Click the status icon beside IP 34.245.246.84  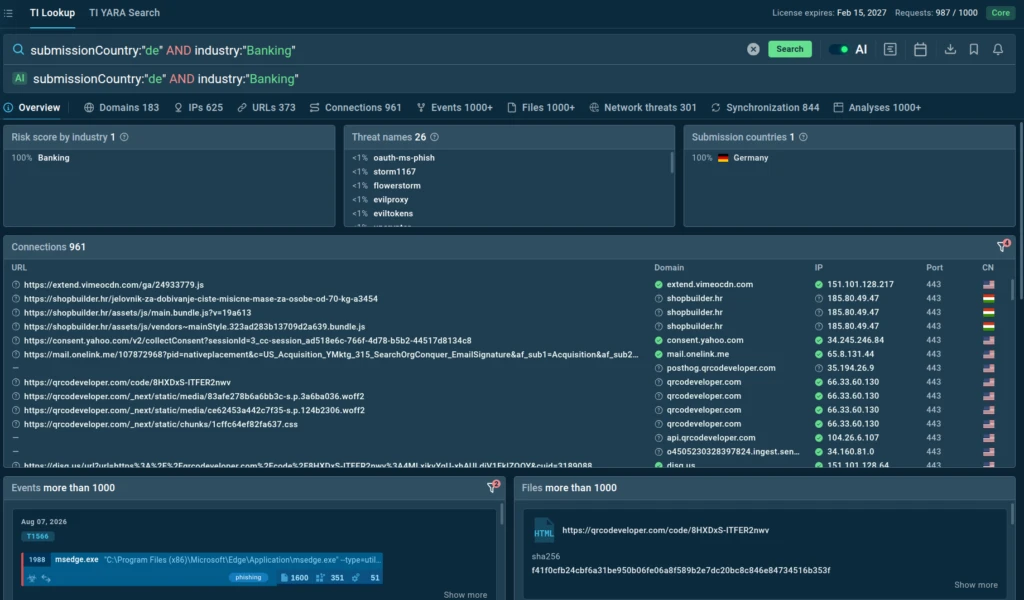click(818, 341)
